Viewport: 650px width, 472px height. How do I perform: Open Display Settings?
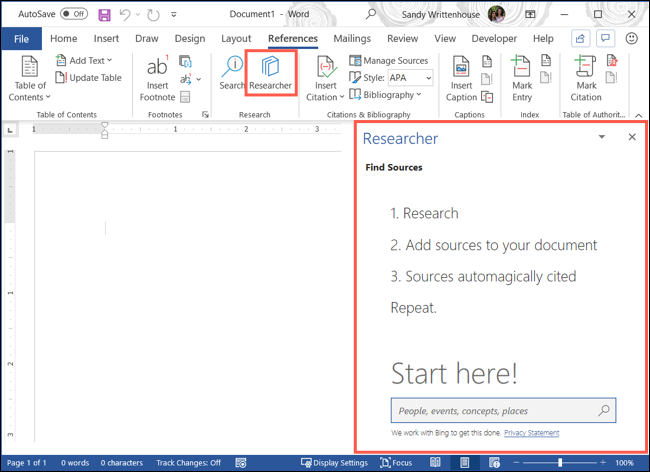point(334,463)
